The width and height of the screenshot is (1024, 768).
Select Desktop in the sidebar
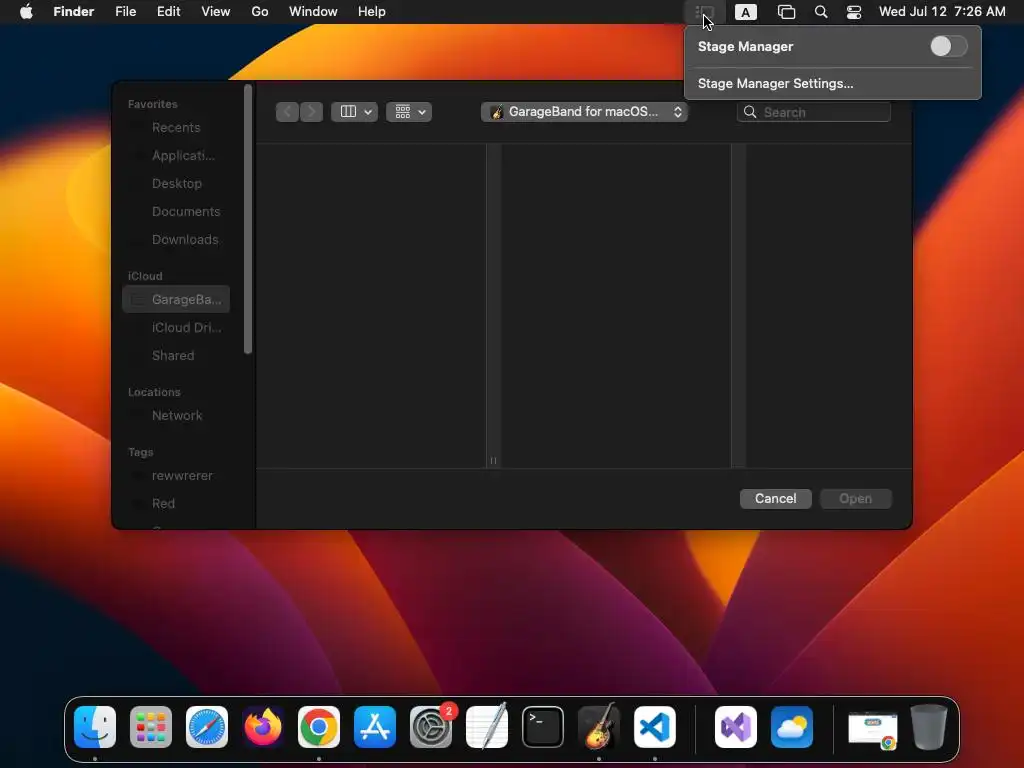pyautogui.click(x=176, y=184)
